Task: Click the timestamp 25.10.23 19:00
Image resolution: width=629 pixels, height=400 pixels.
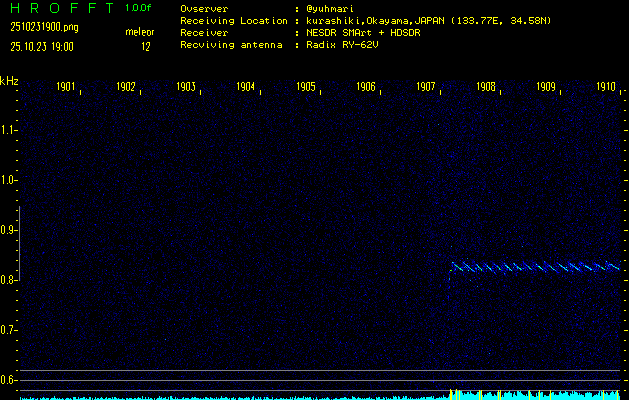Action: pyautogui.click(x=42, y=47)
